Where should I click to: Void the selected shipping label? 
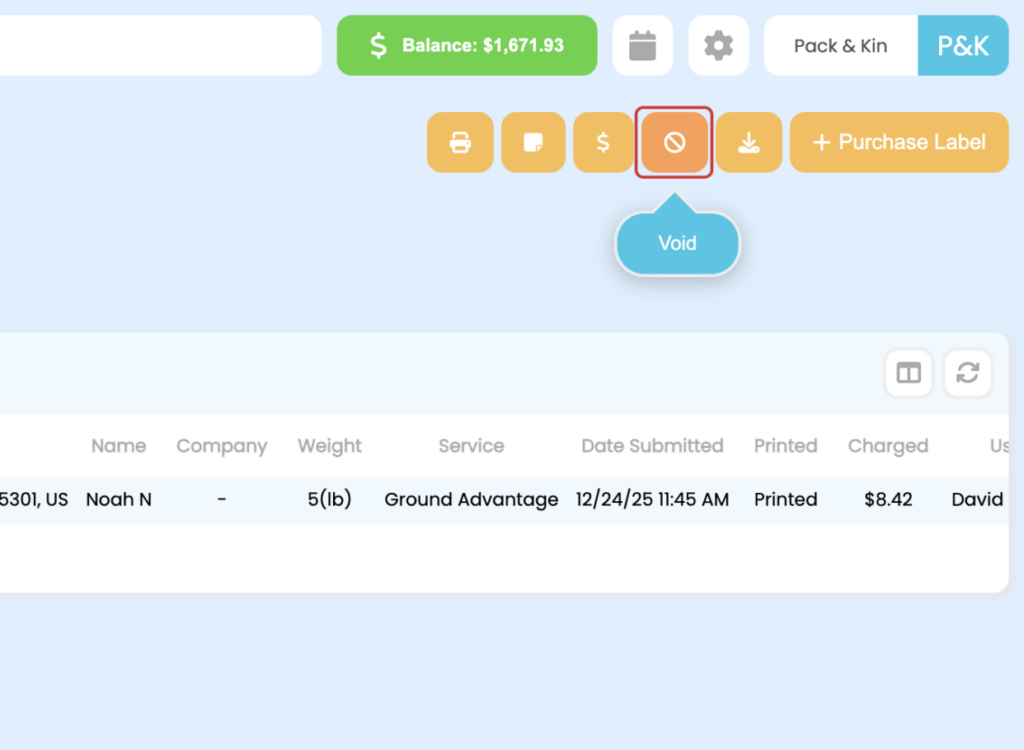click(x=673, y=142)
